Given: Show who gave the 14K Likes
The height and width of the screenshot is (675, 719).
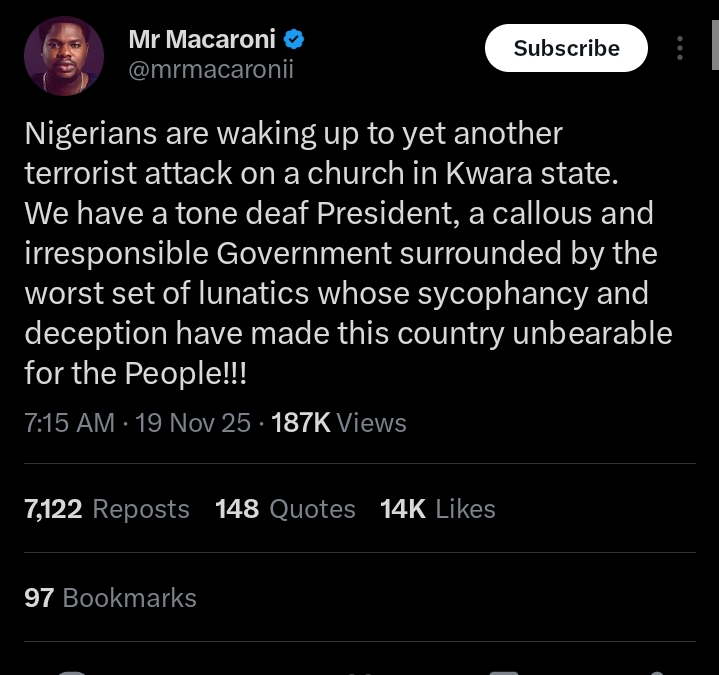Looking at the screenshot, I should point(438,509).
